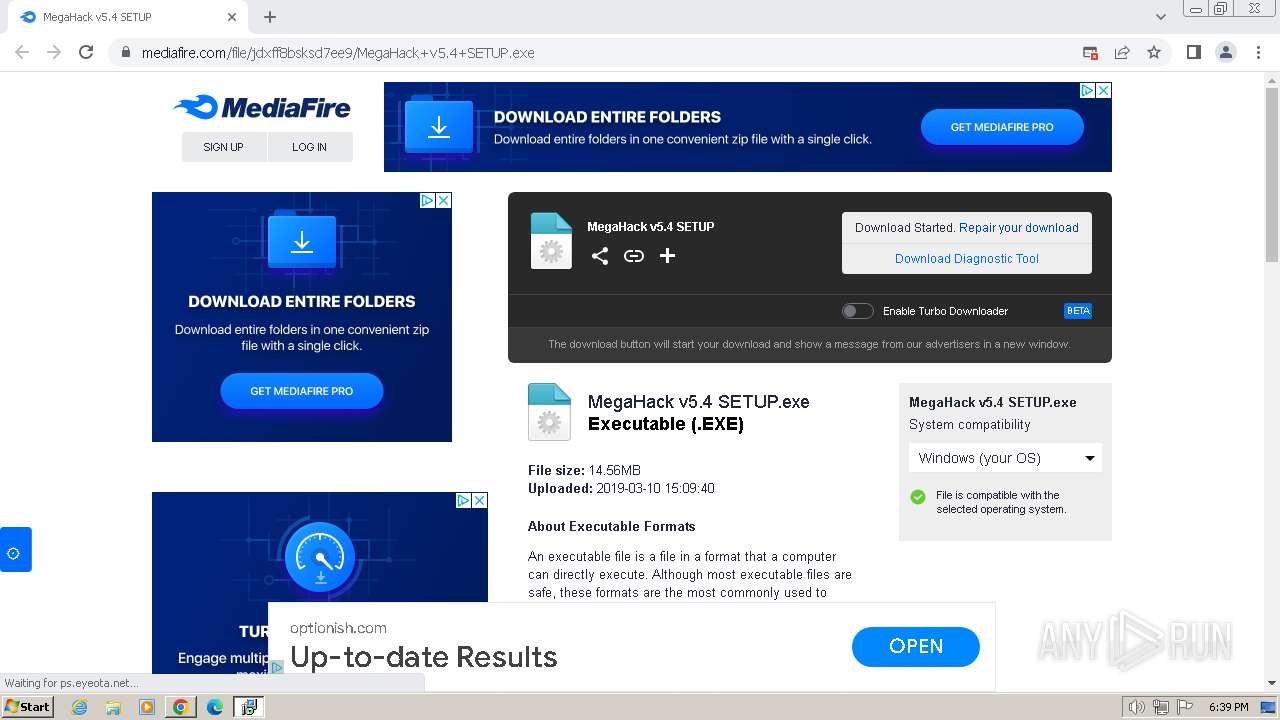Image resolution: width=1280 pixels, height=720 pixels.
Task: Click the site lock icon
Action: 126,52
